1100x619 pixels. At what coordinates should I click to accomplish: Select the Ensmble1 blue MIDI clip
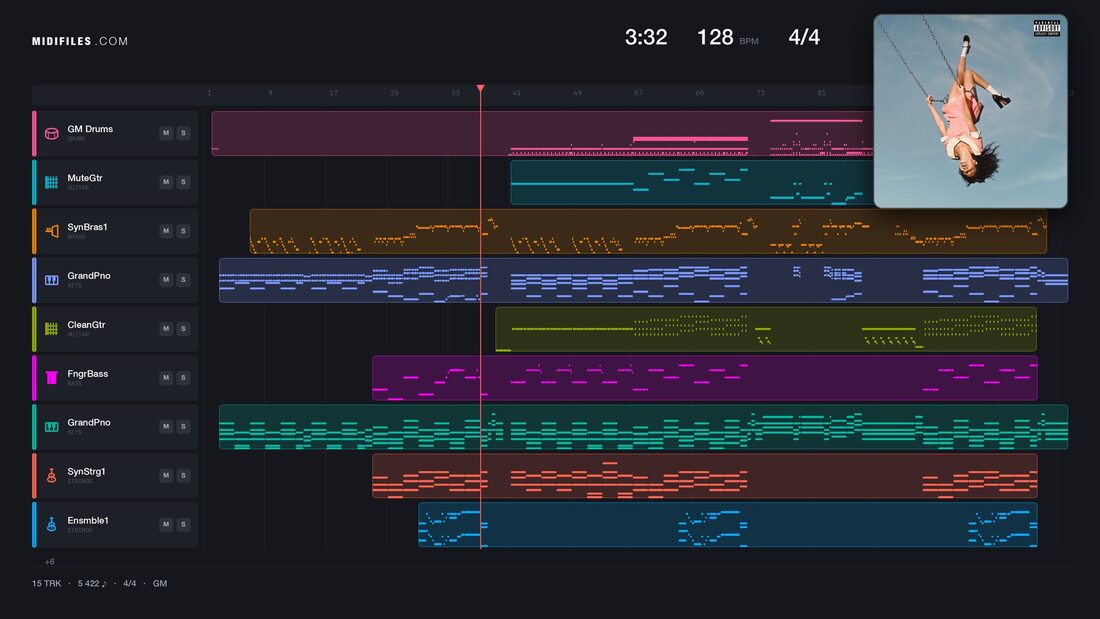point(728,524)
